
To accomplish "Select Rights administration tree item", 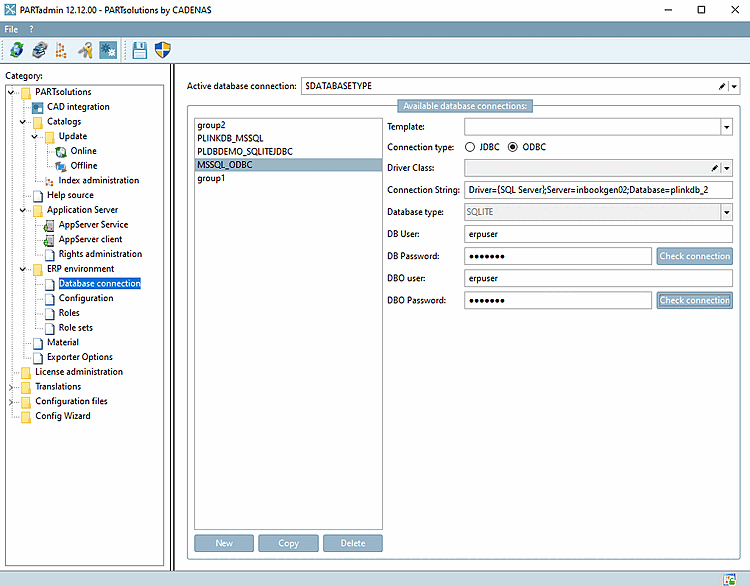I will pos(100,254).
